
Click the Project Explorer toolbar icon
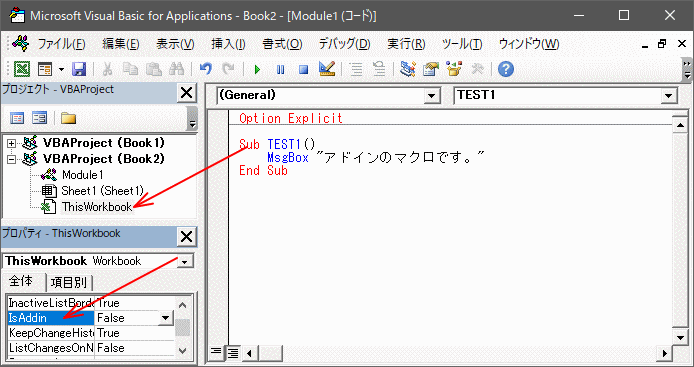click(407, 69)
